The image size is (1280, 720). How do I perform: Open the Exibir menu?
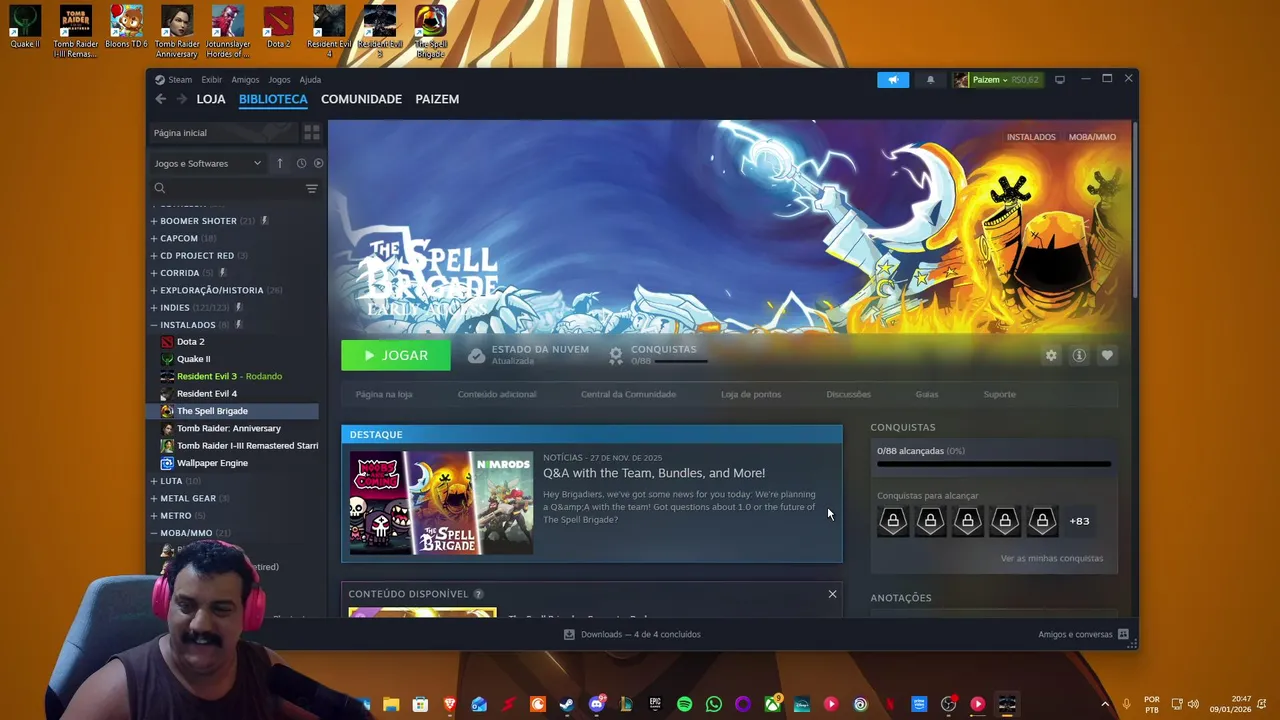click(211, 80)
